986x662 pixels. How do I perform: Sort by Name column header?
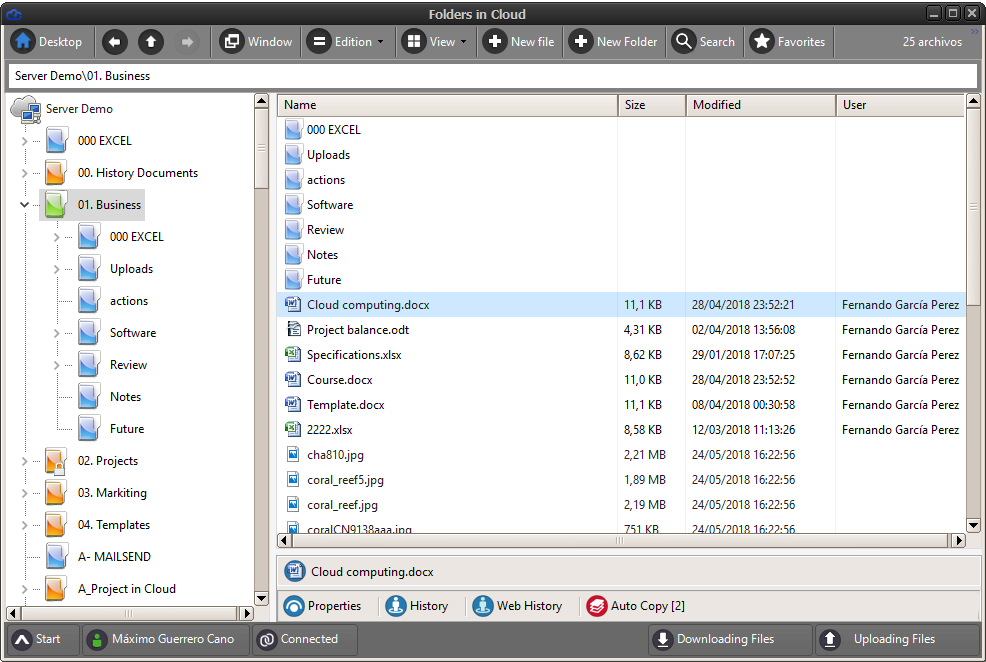click(448, 105)
